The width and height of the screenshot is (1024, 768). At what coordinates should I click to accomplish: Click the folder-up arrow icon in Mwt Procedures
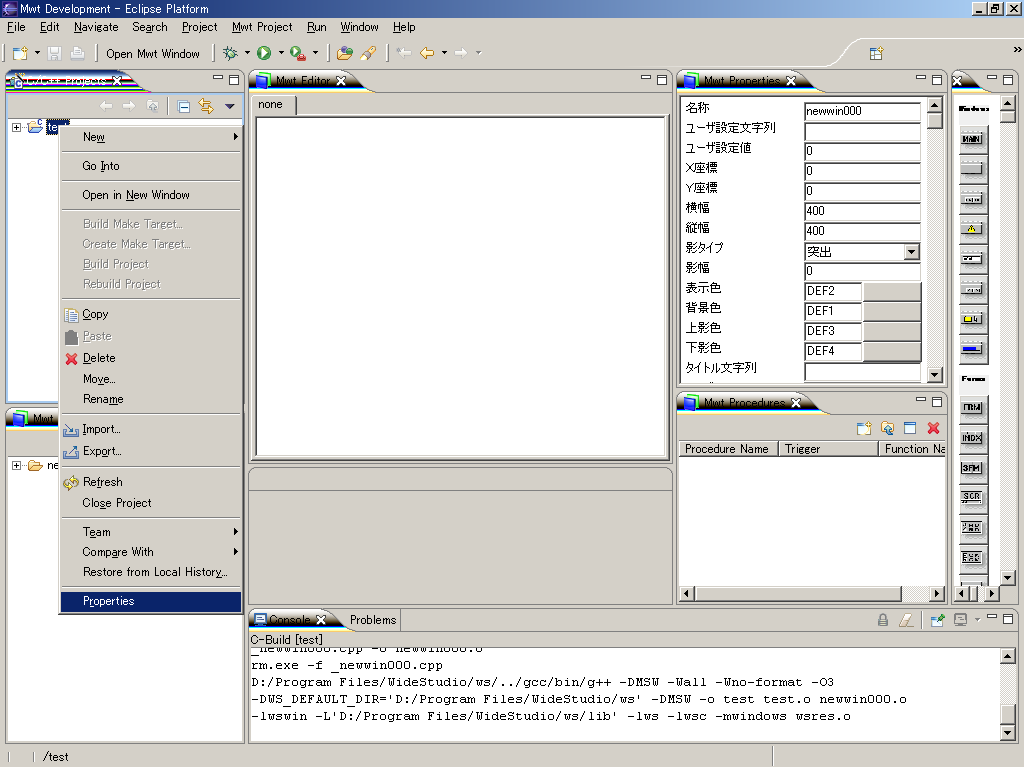[887, 428]
